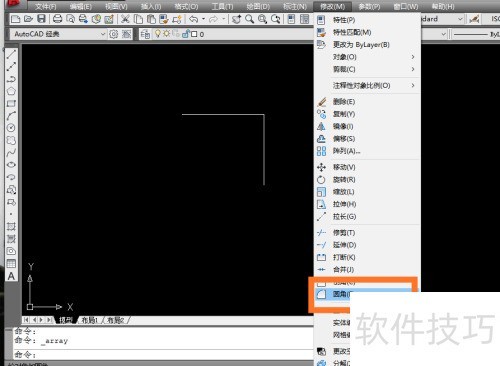Open the Redo history dropdown arrow
This screenshot has height=366, width=500.
point(223,19)
